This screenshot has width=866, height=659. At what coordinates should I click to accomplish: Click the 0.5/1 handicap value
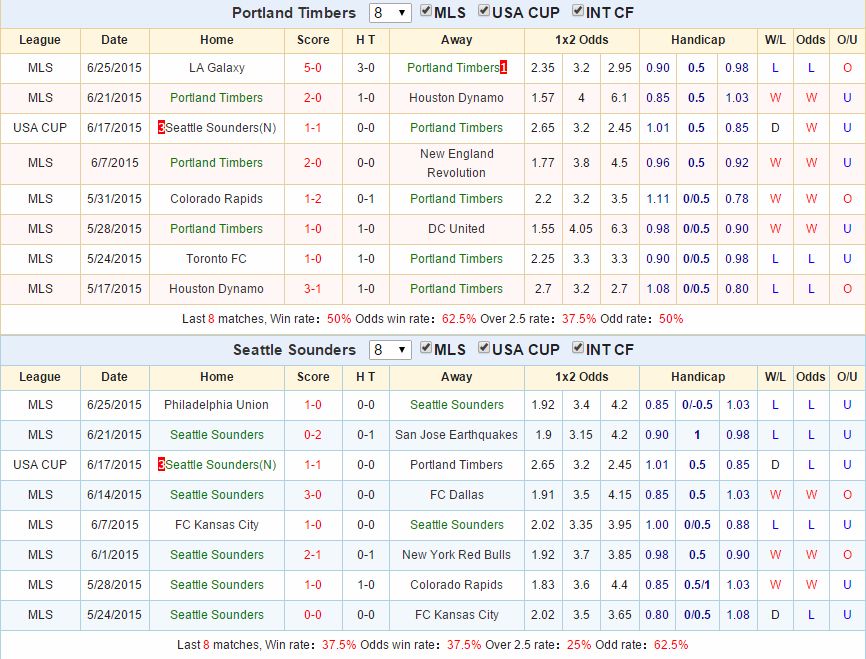tap(697, 584)
